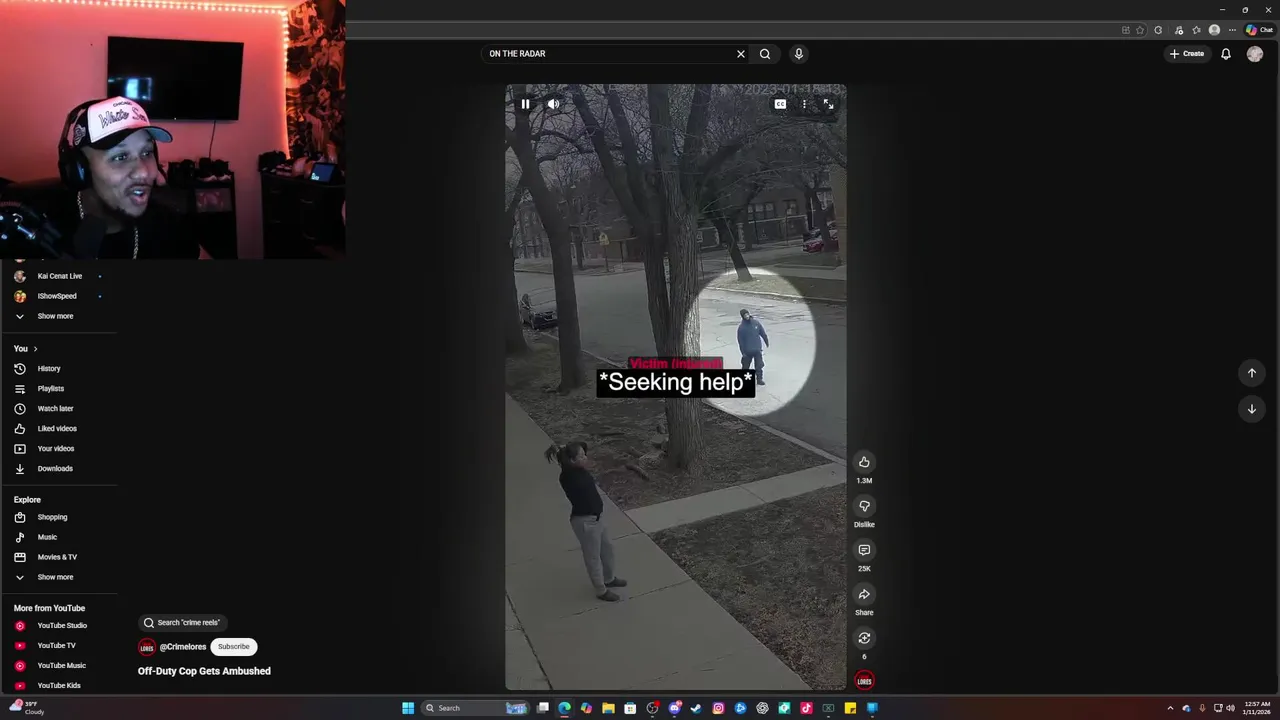Viewport: 1280px width, 720px height.
Task: Open system volume tray icon
Action: pyautogui.click(x=1230, y=708)
